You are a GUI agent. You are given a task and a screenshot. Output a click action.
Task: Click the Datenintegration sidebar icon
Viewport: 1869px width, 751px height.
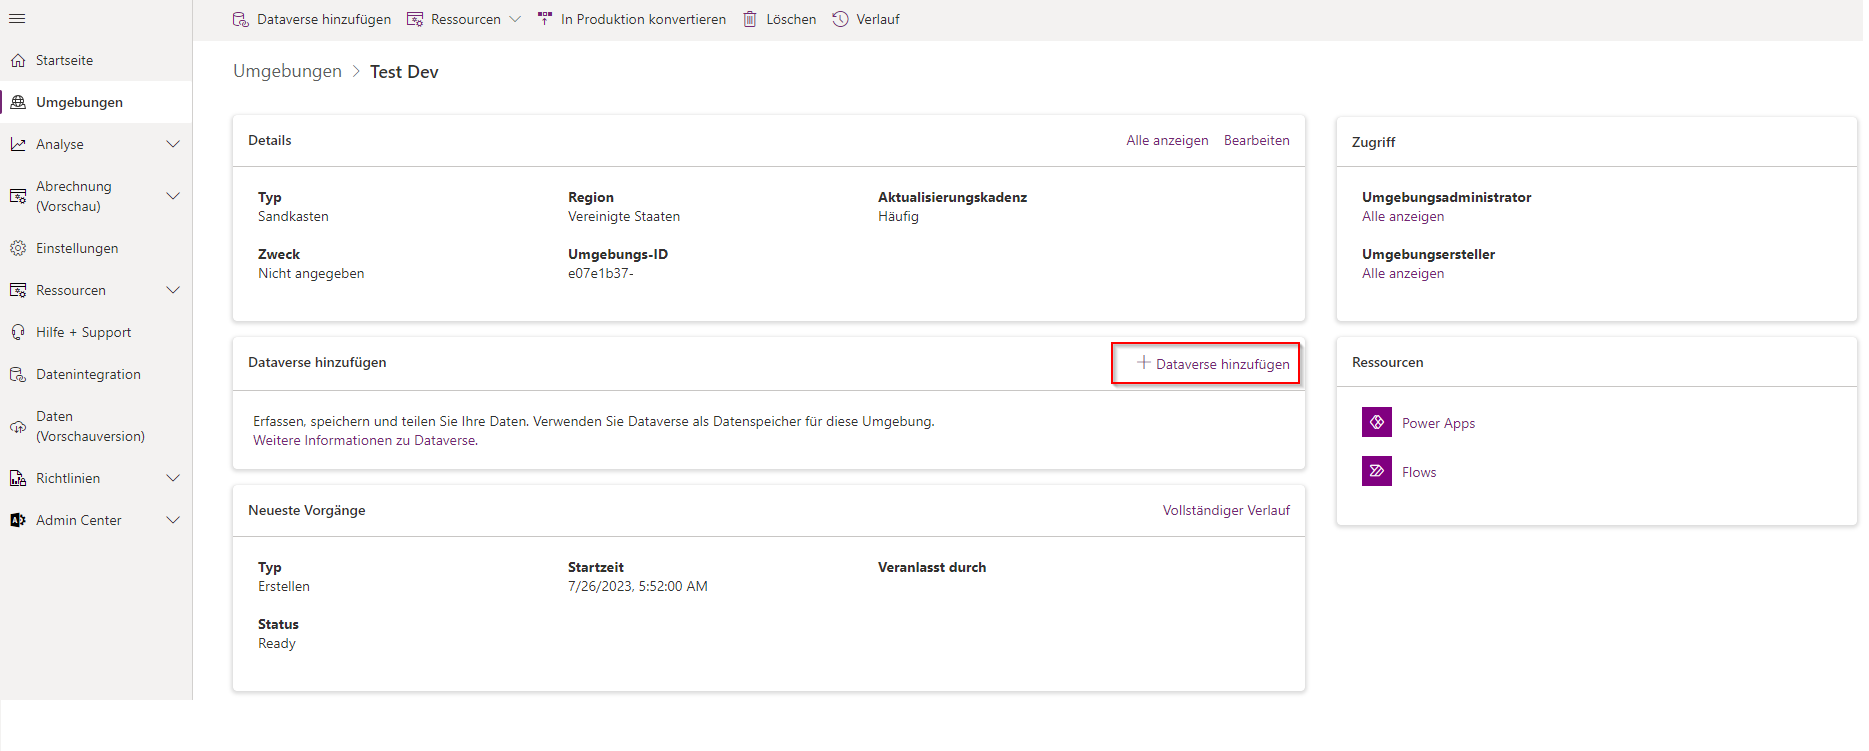click(18, 374)
